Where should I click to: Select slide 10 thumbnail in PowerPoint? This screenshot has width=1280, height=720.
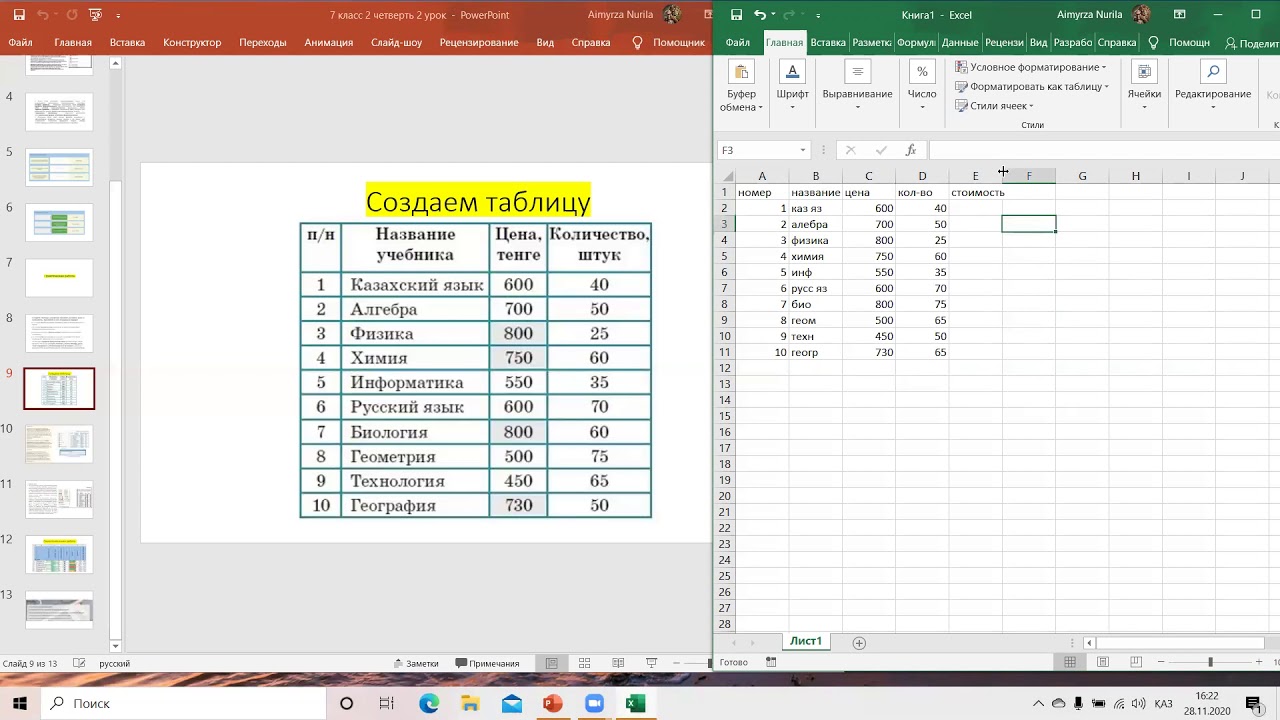tap(59, 444)
